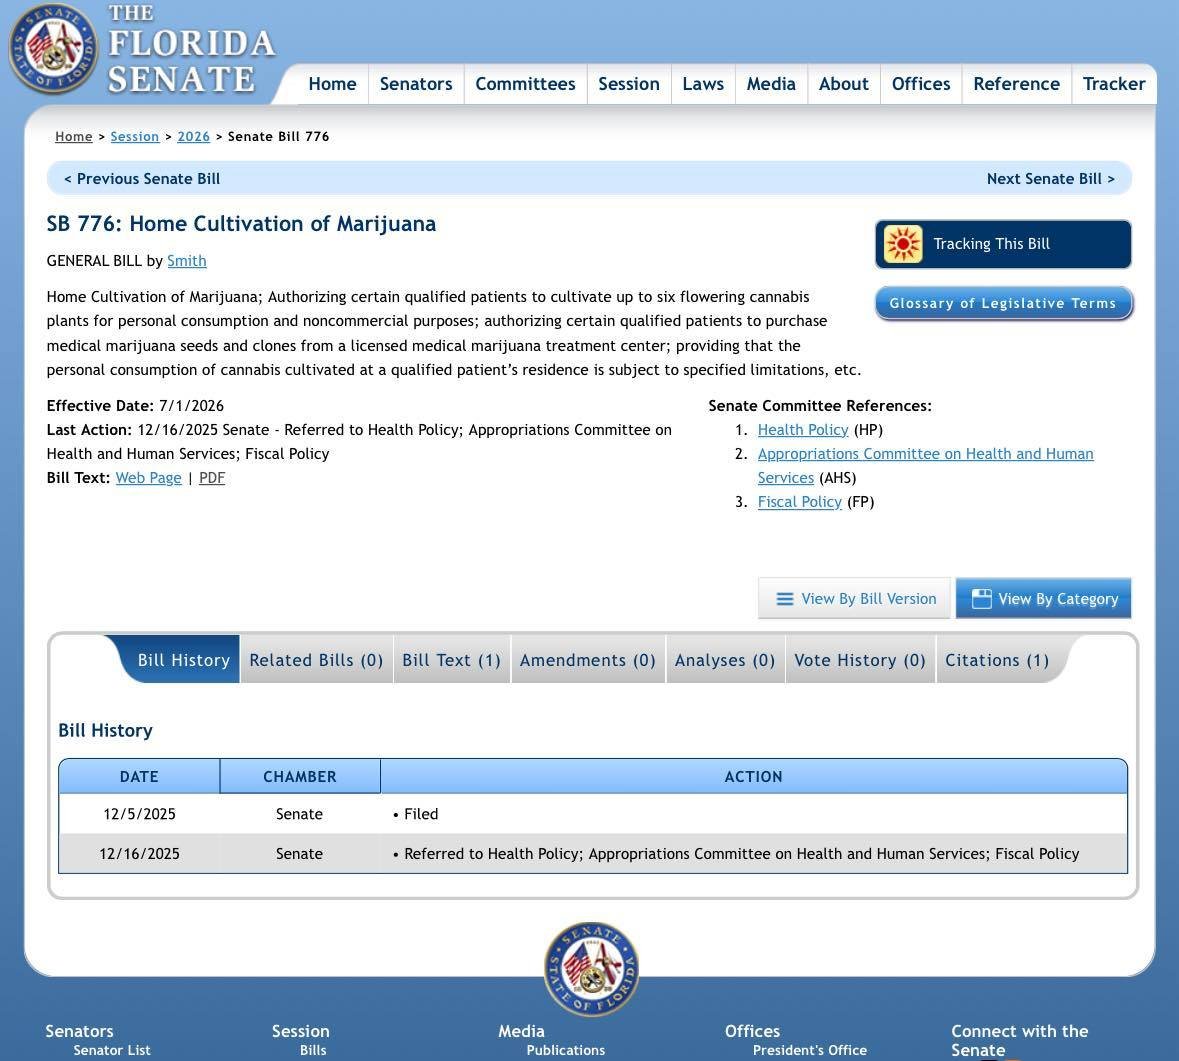Viewport: 1179px width, 1061px height.
Task: Click the calendar icon on View By Category
Action: (x=981, y=599)
